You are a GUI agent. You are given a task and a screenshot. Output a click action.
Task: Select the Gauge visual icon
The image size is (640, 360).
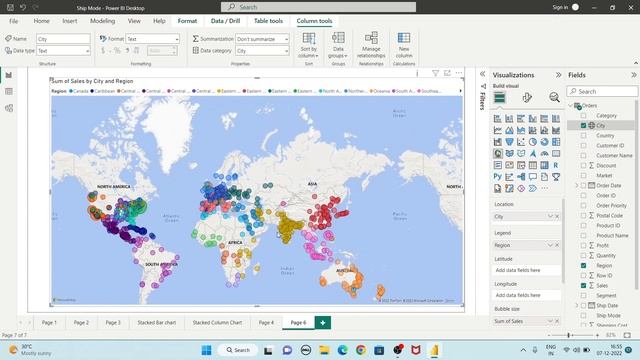[544, 153]
